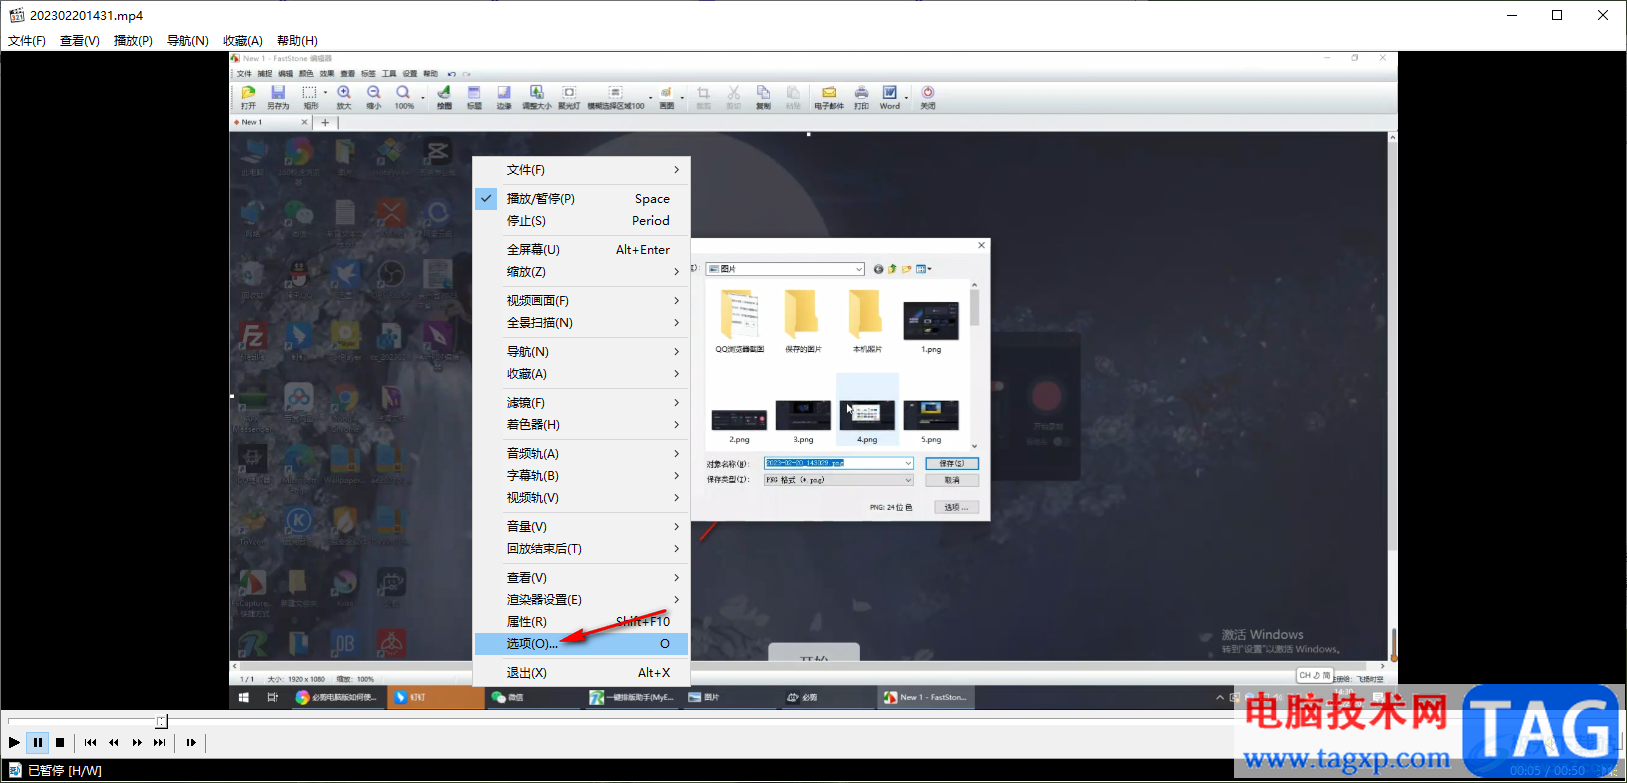1627x783 pixels.
Task: Click the fast-forward (increase speed) button
Action: [137, 742]
